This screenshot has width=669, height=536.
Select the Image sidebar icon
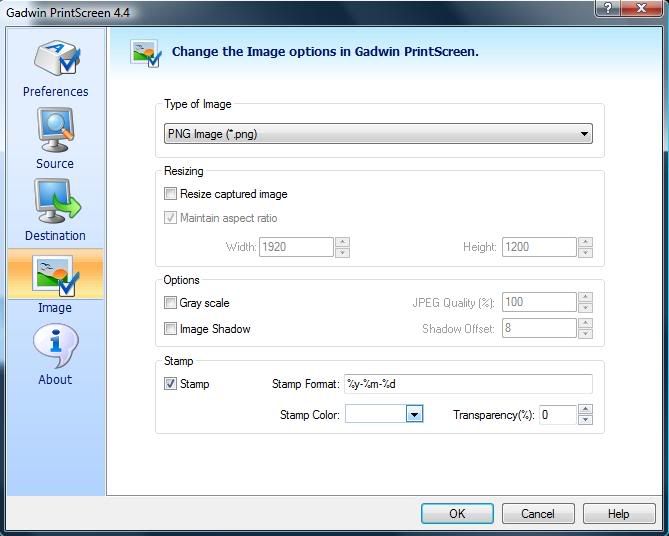pos(55,274)
